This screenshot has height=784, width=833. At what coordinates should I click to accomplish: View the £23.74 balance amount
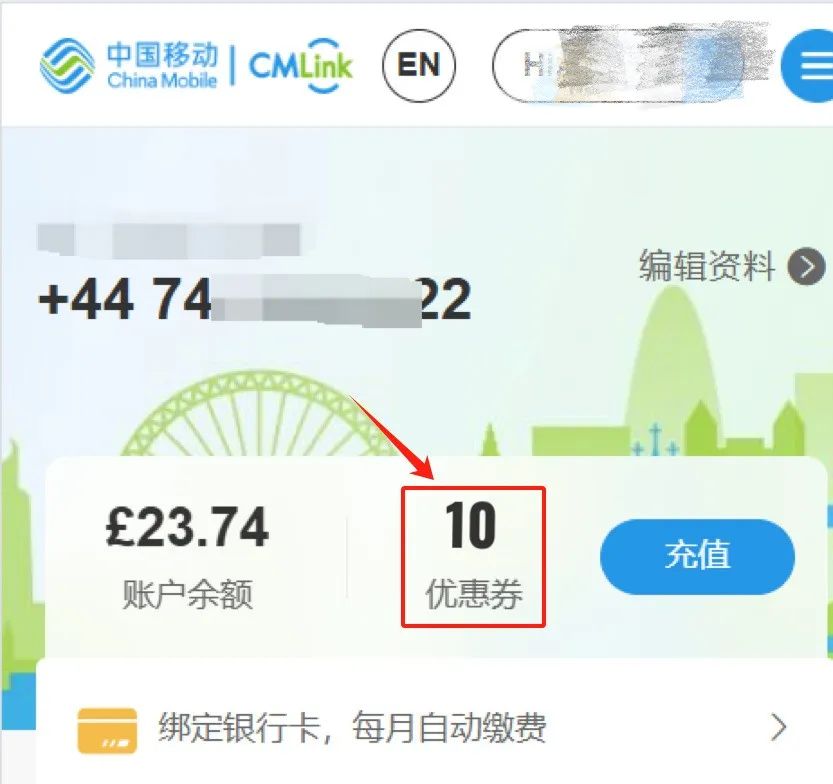[187, 527]
